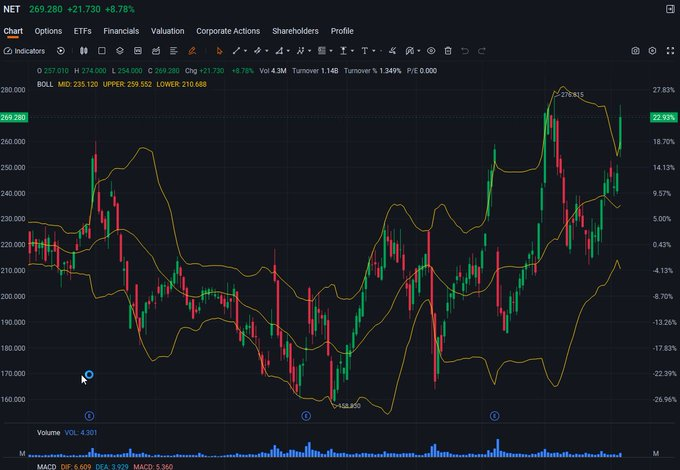Click the middle earnings E marker
680x470 pixels.
click(306, 416)
